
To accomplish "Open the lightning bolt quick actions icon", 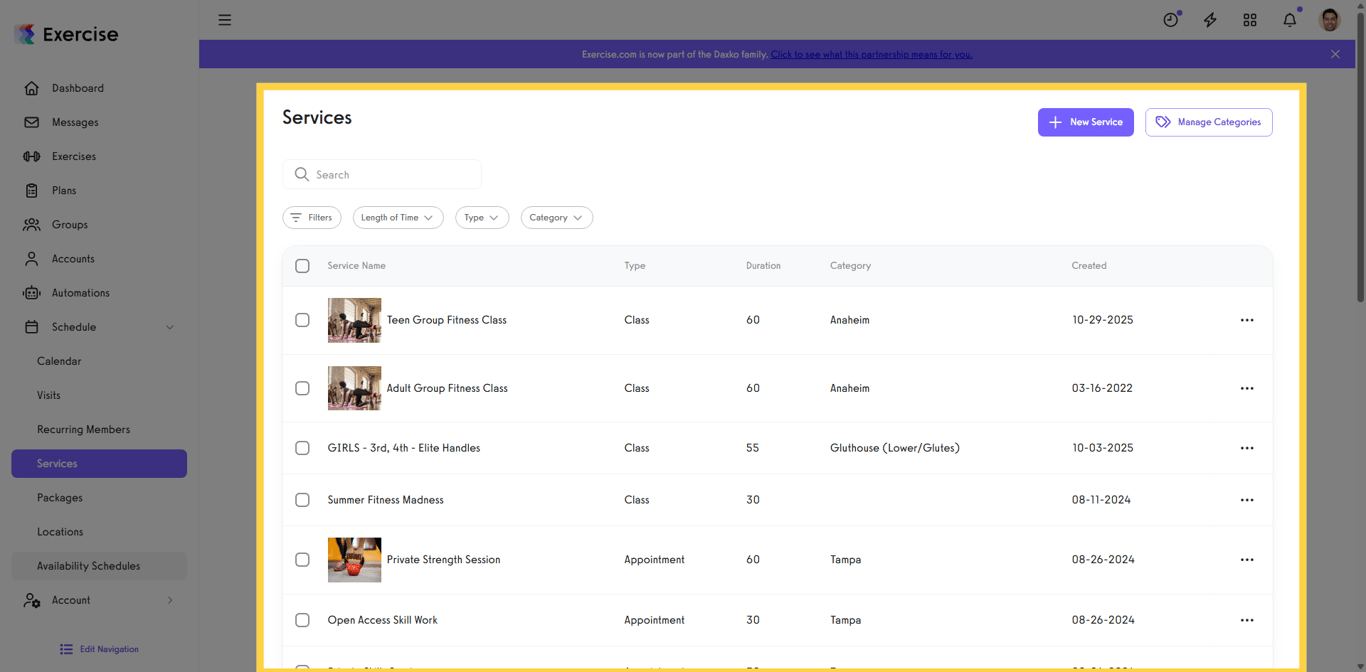I will pyautogui.click(x=1210, y=19).
